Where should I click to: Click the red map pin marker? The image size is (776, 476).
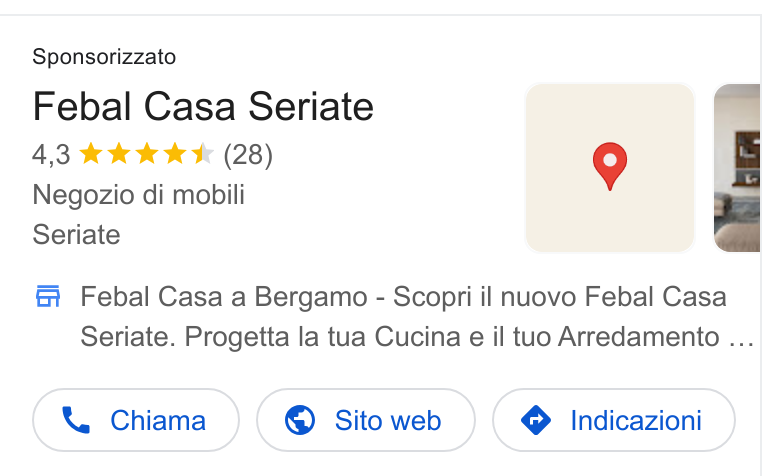point(610,166)
